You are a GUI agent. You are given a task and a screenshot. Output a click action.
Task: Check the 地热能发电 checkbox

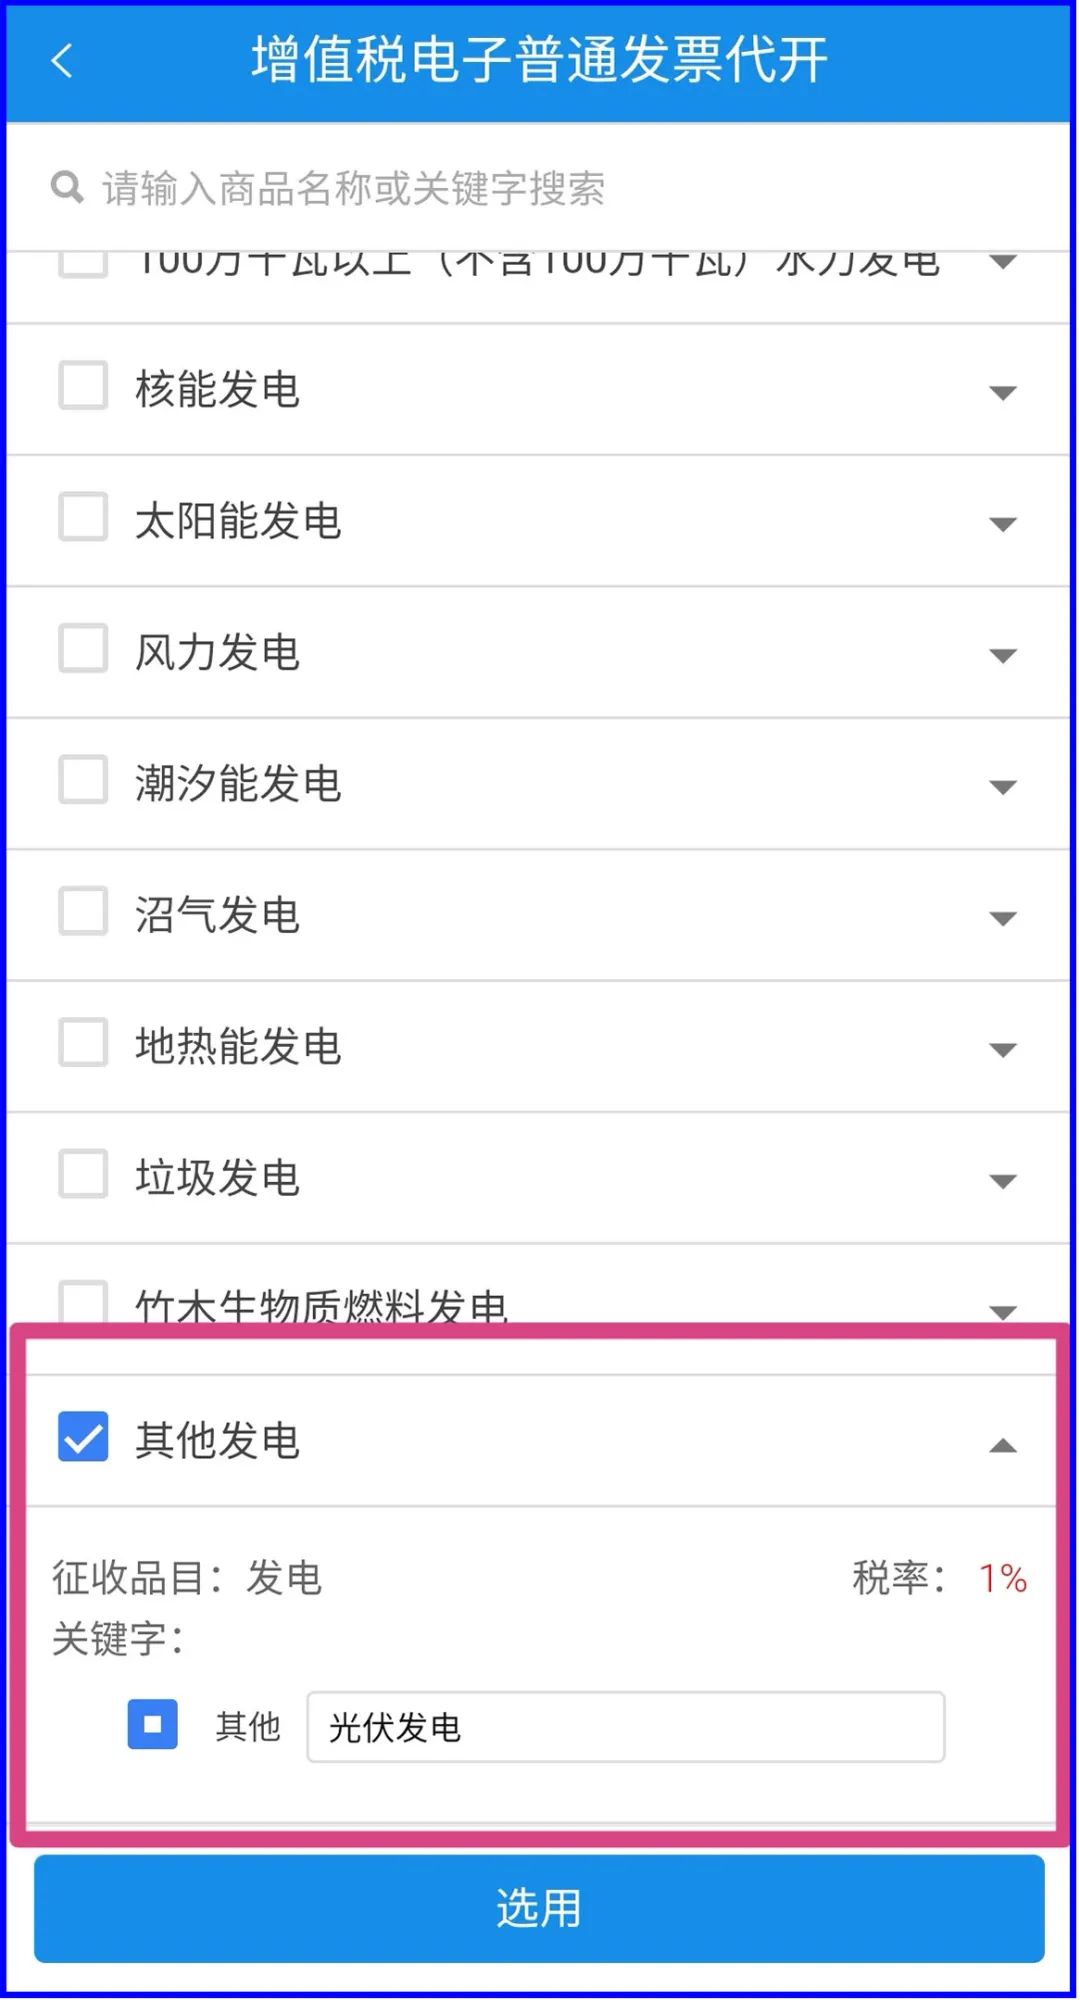coord(83,1043)
